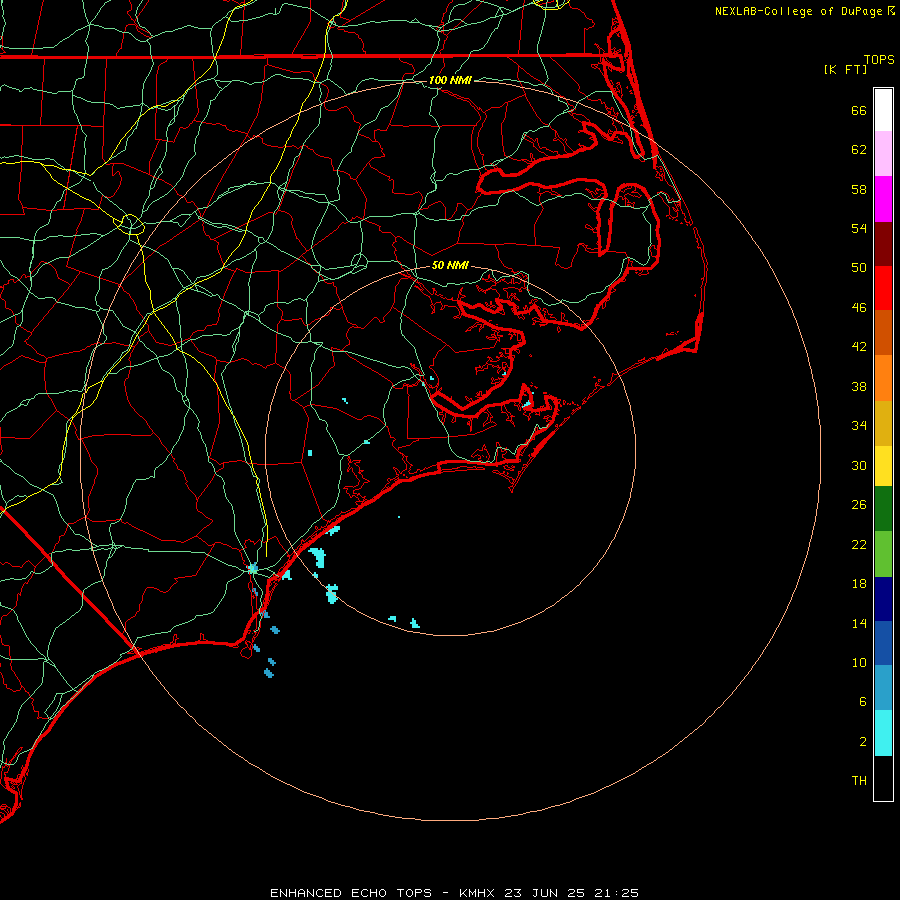
Task: Click the light pink legend swatch
Action: coord(883,154)
